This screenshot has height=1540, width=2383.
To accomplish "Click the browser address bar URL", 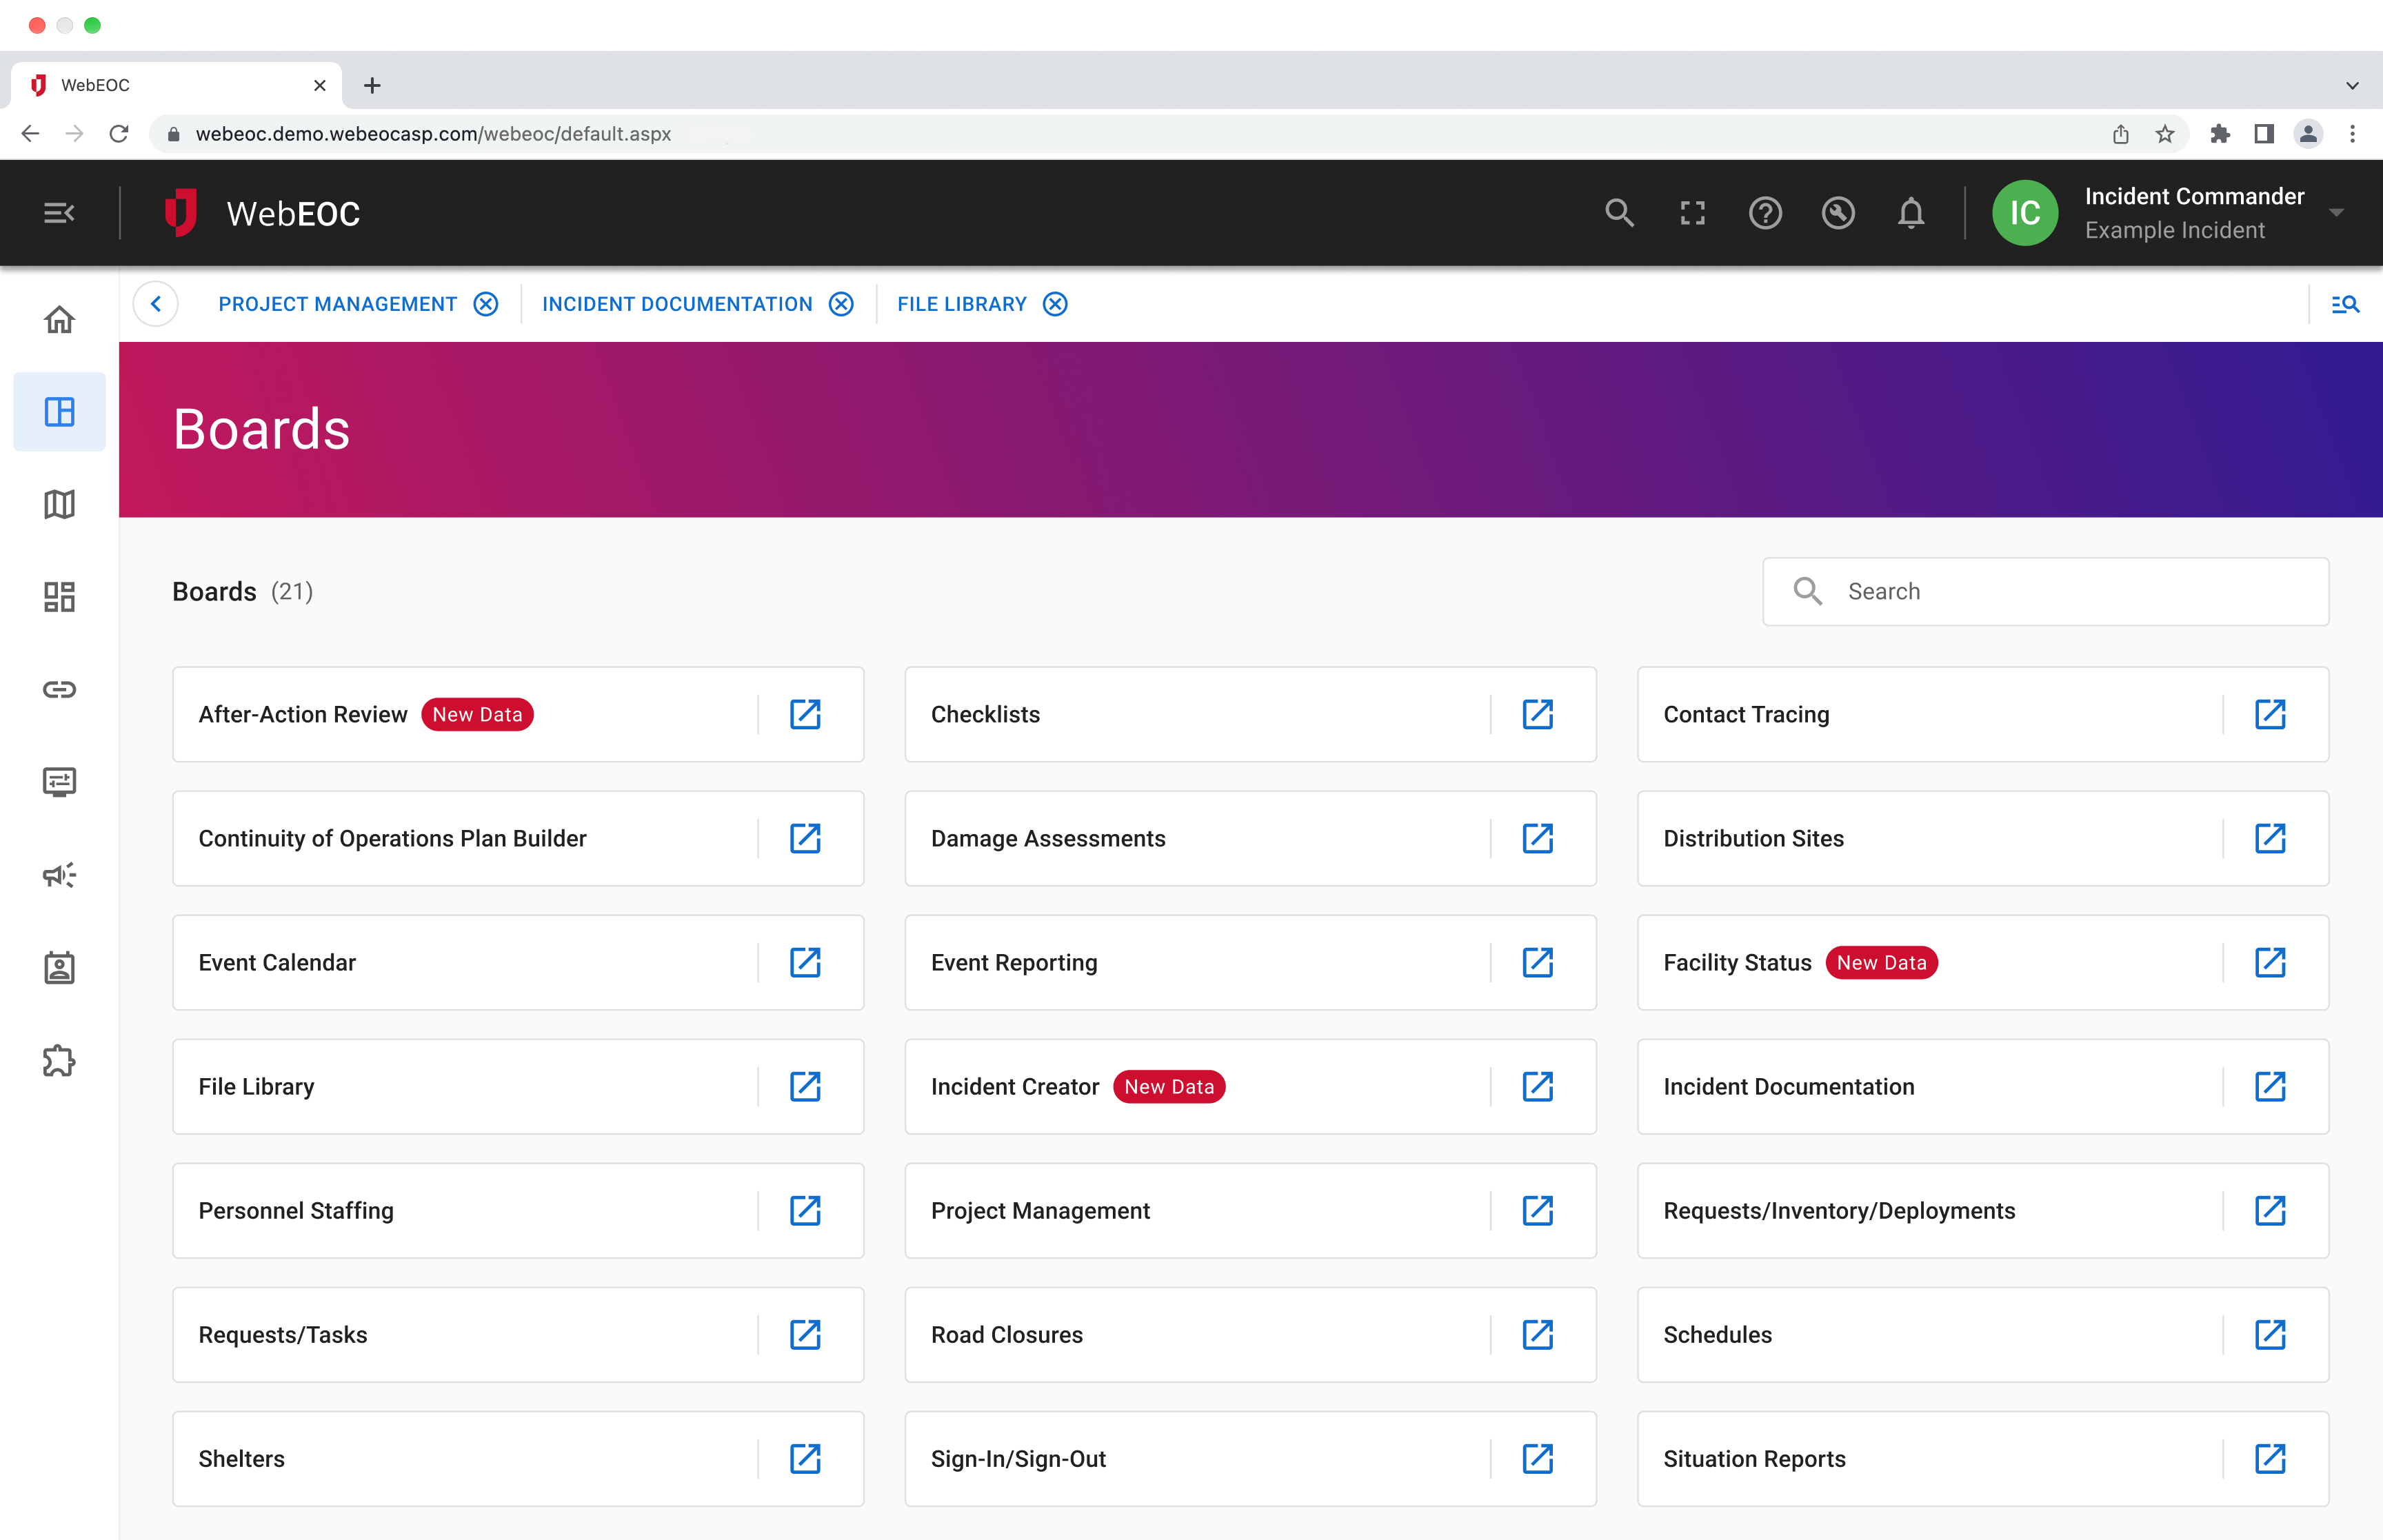I will coord(433,134).
